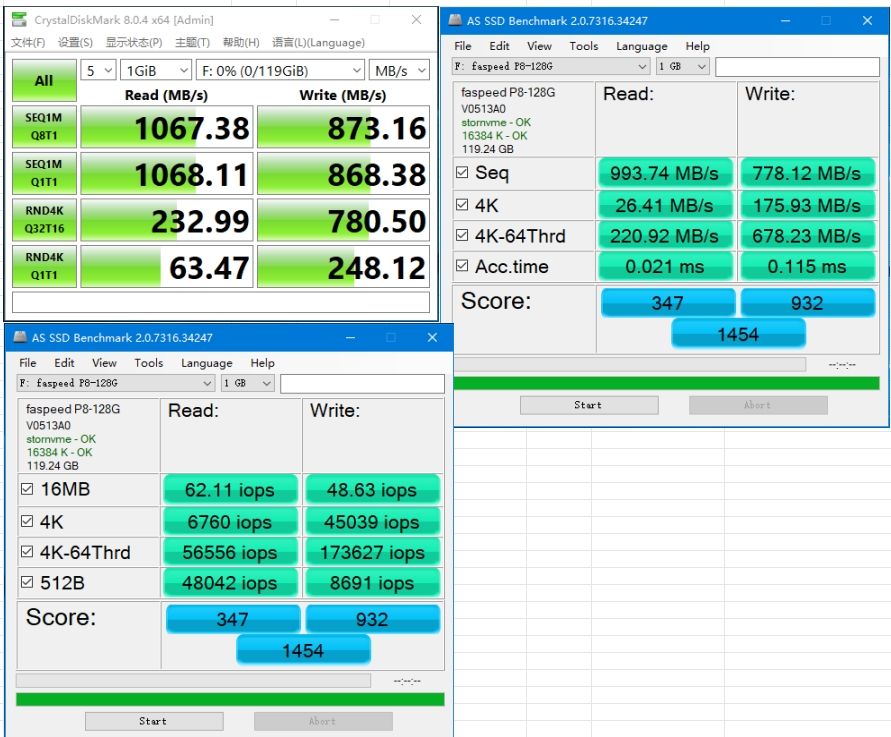The width and height of the screenshot is (891, 737).
Task: Open the 主题(T) menu in CrystalDiskMark
Action: pyautogui.click(x=192, y=42)
